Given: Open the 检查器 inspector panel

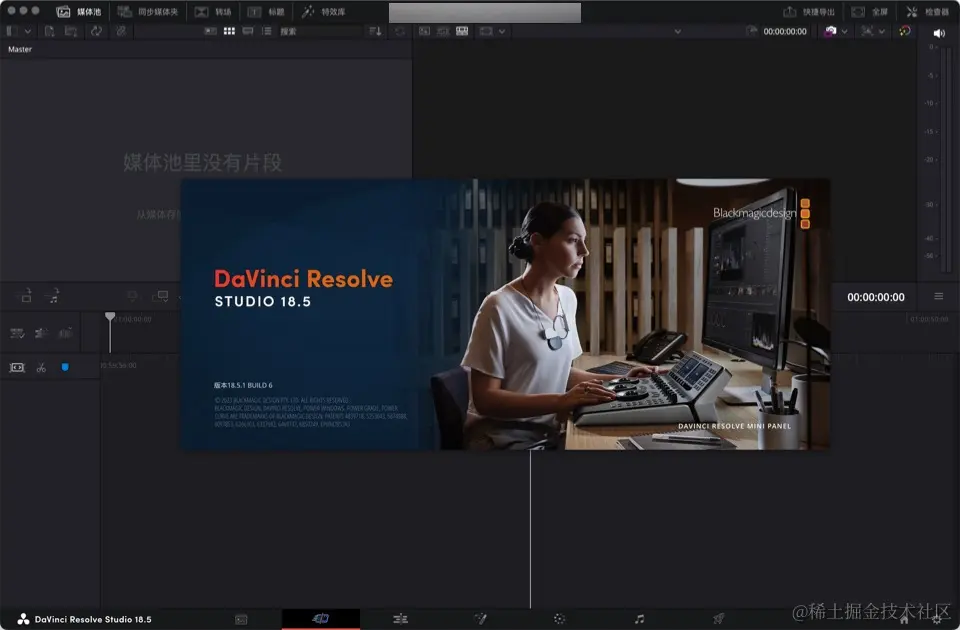Looking at the screenshot, I should (928, 12).
